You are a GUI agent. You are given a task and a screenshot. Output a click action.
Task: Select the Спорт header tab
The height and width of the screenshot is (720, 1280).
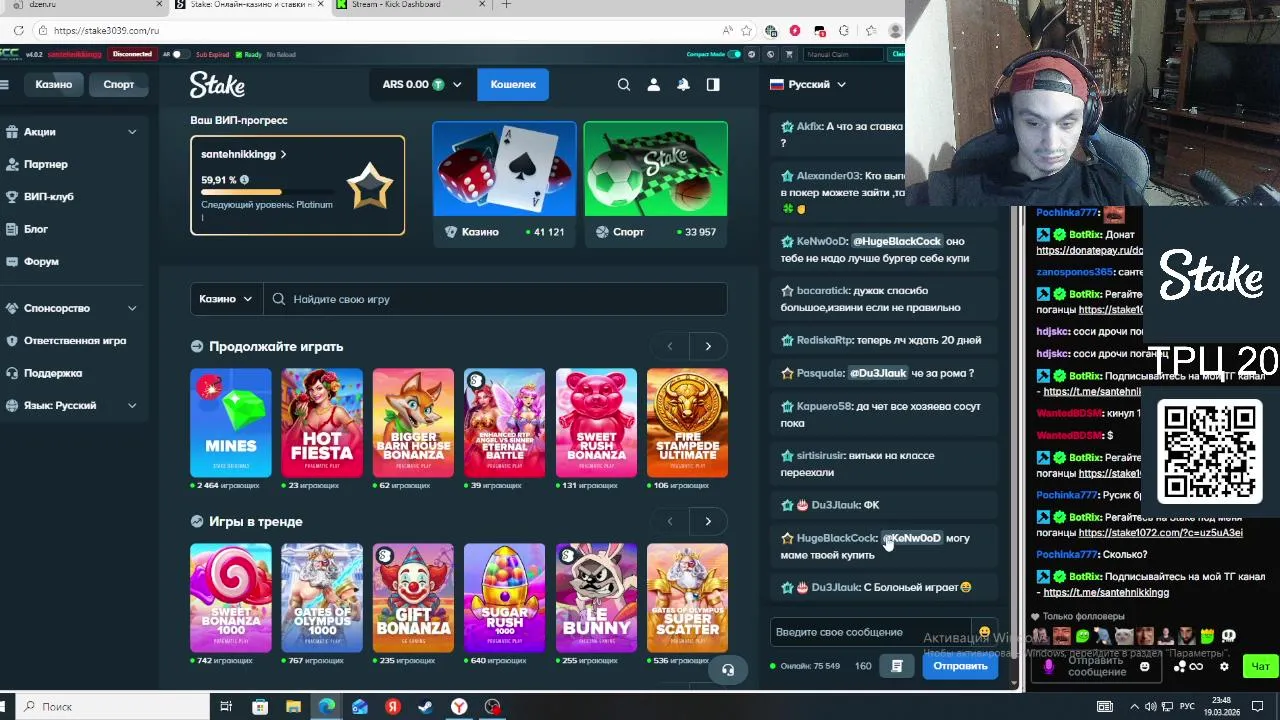coord(118,85)
